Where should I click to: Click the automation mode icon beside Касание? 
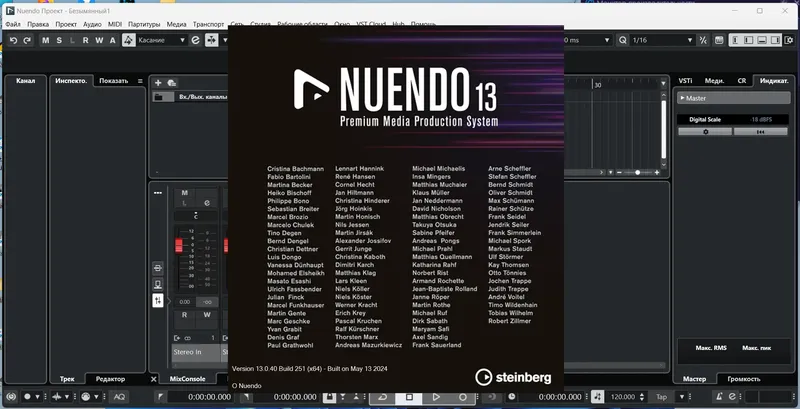tap(129, 40)
